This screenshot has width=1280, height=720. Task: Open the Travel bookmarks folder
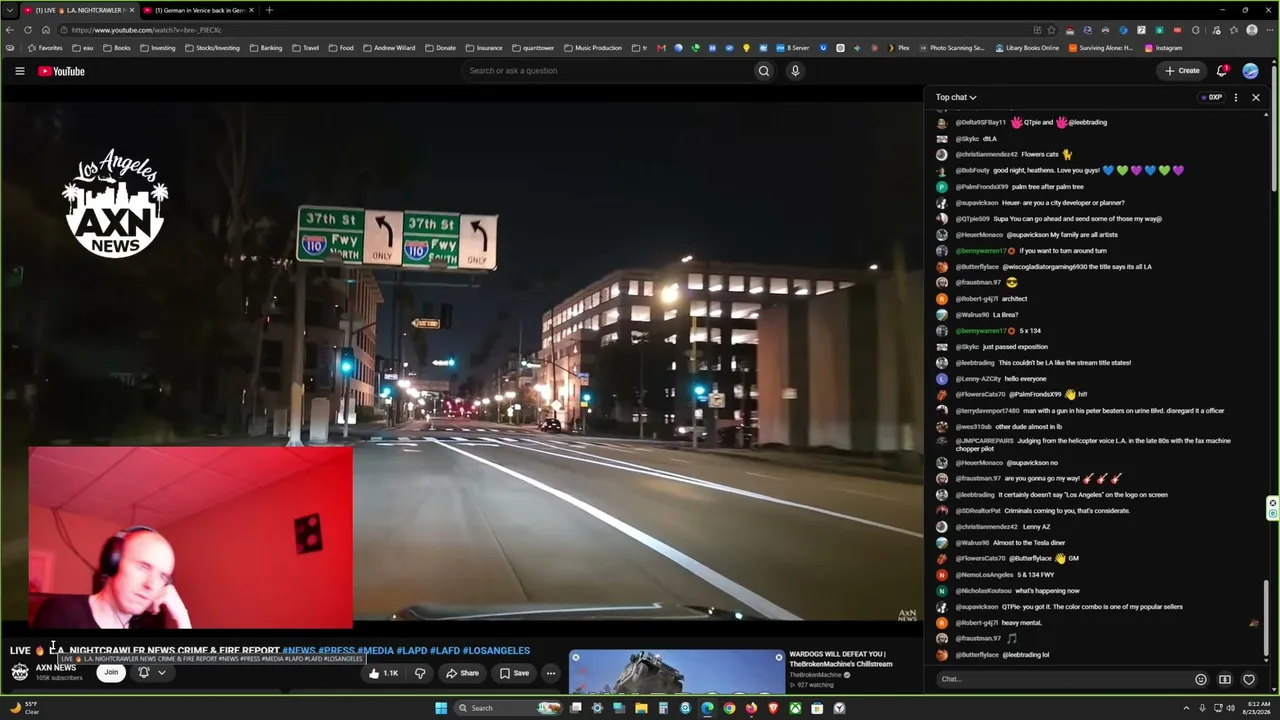coord(306,48)
